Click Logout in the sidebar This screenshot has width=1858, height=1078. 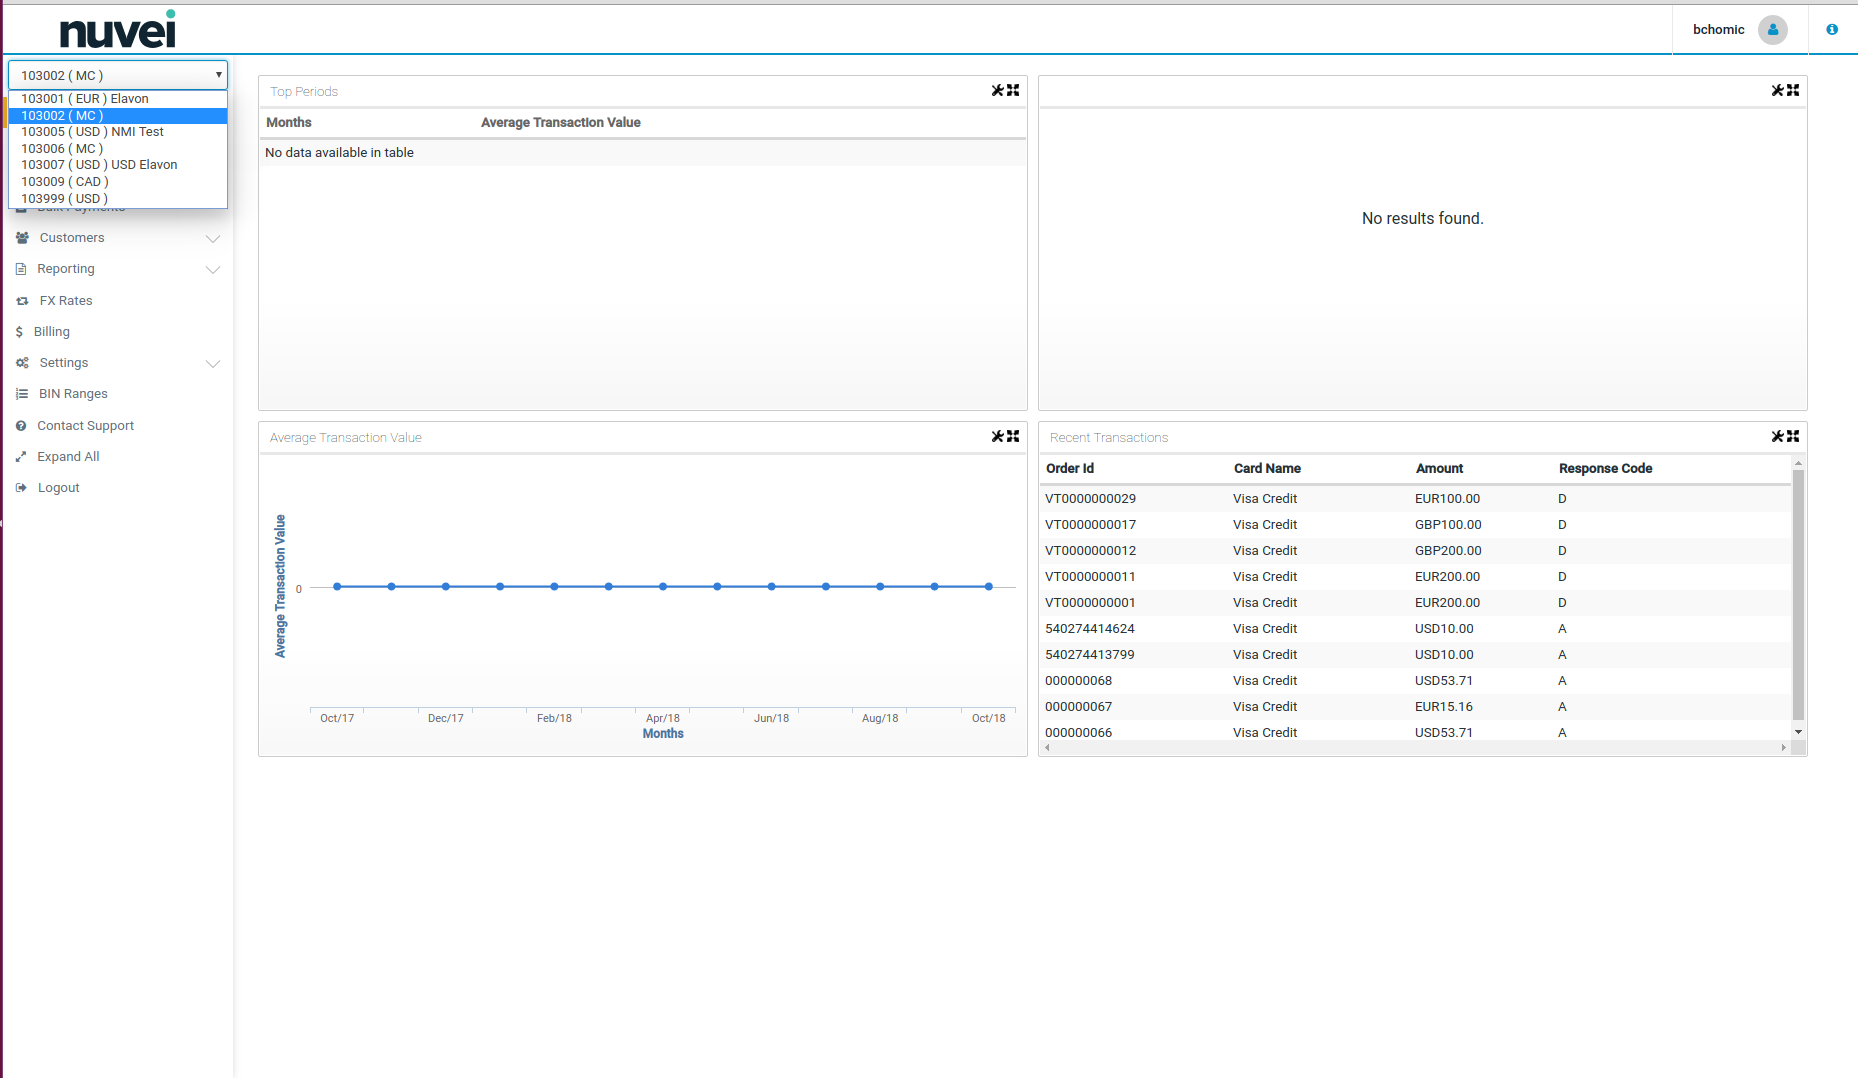click(58, 488)
